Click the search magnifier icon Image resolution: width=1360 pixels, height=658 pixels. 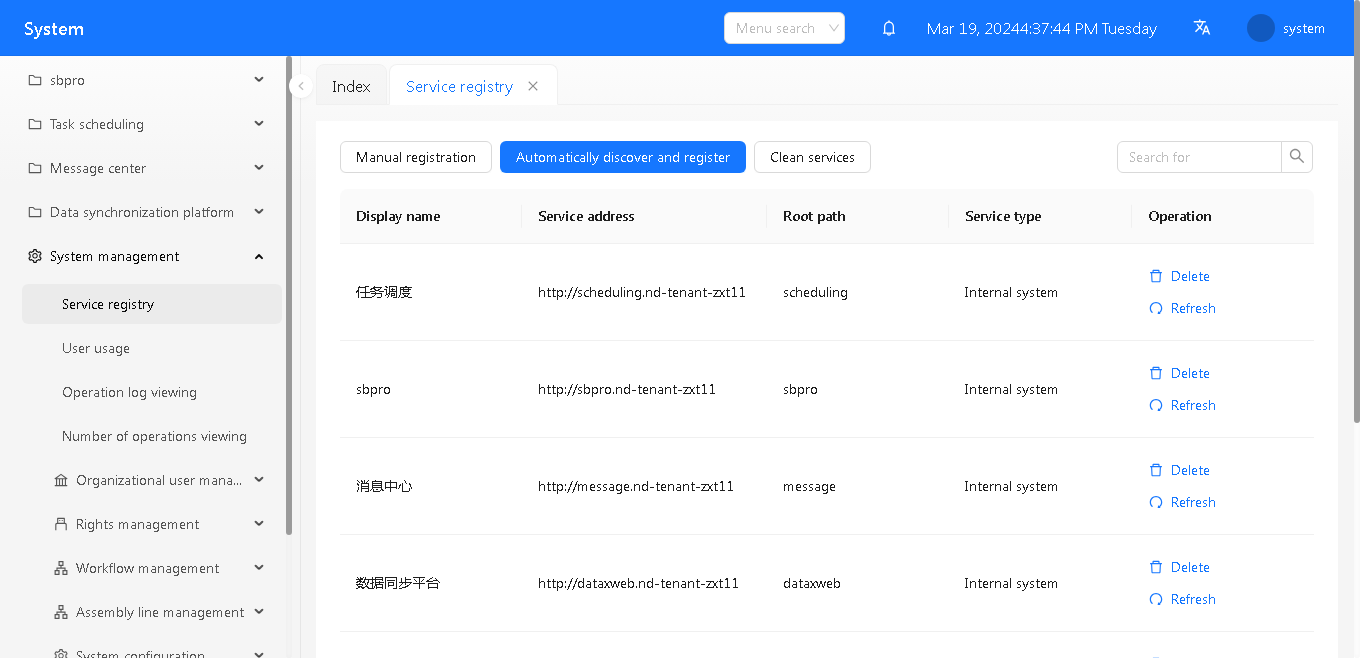1297,157
